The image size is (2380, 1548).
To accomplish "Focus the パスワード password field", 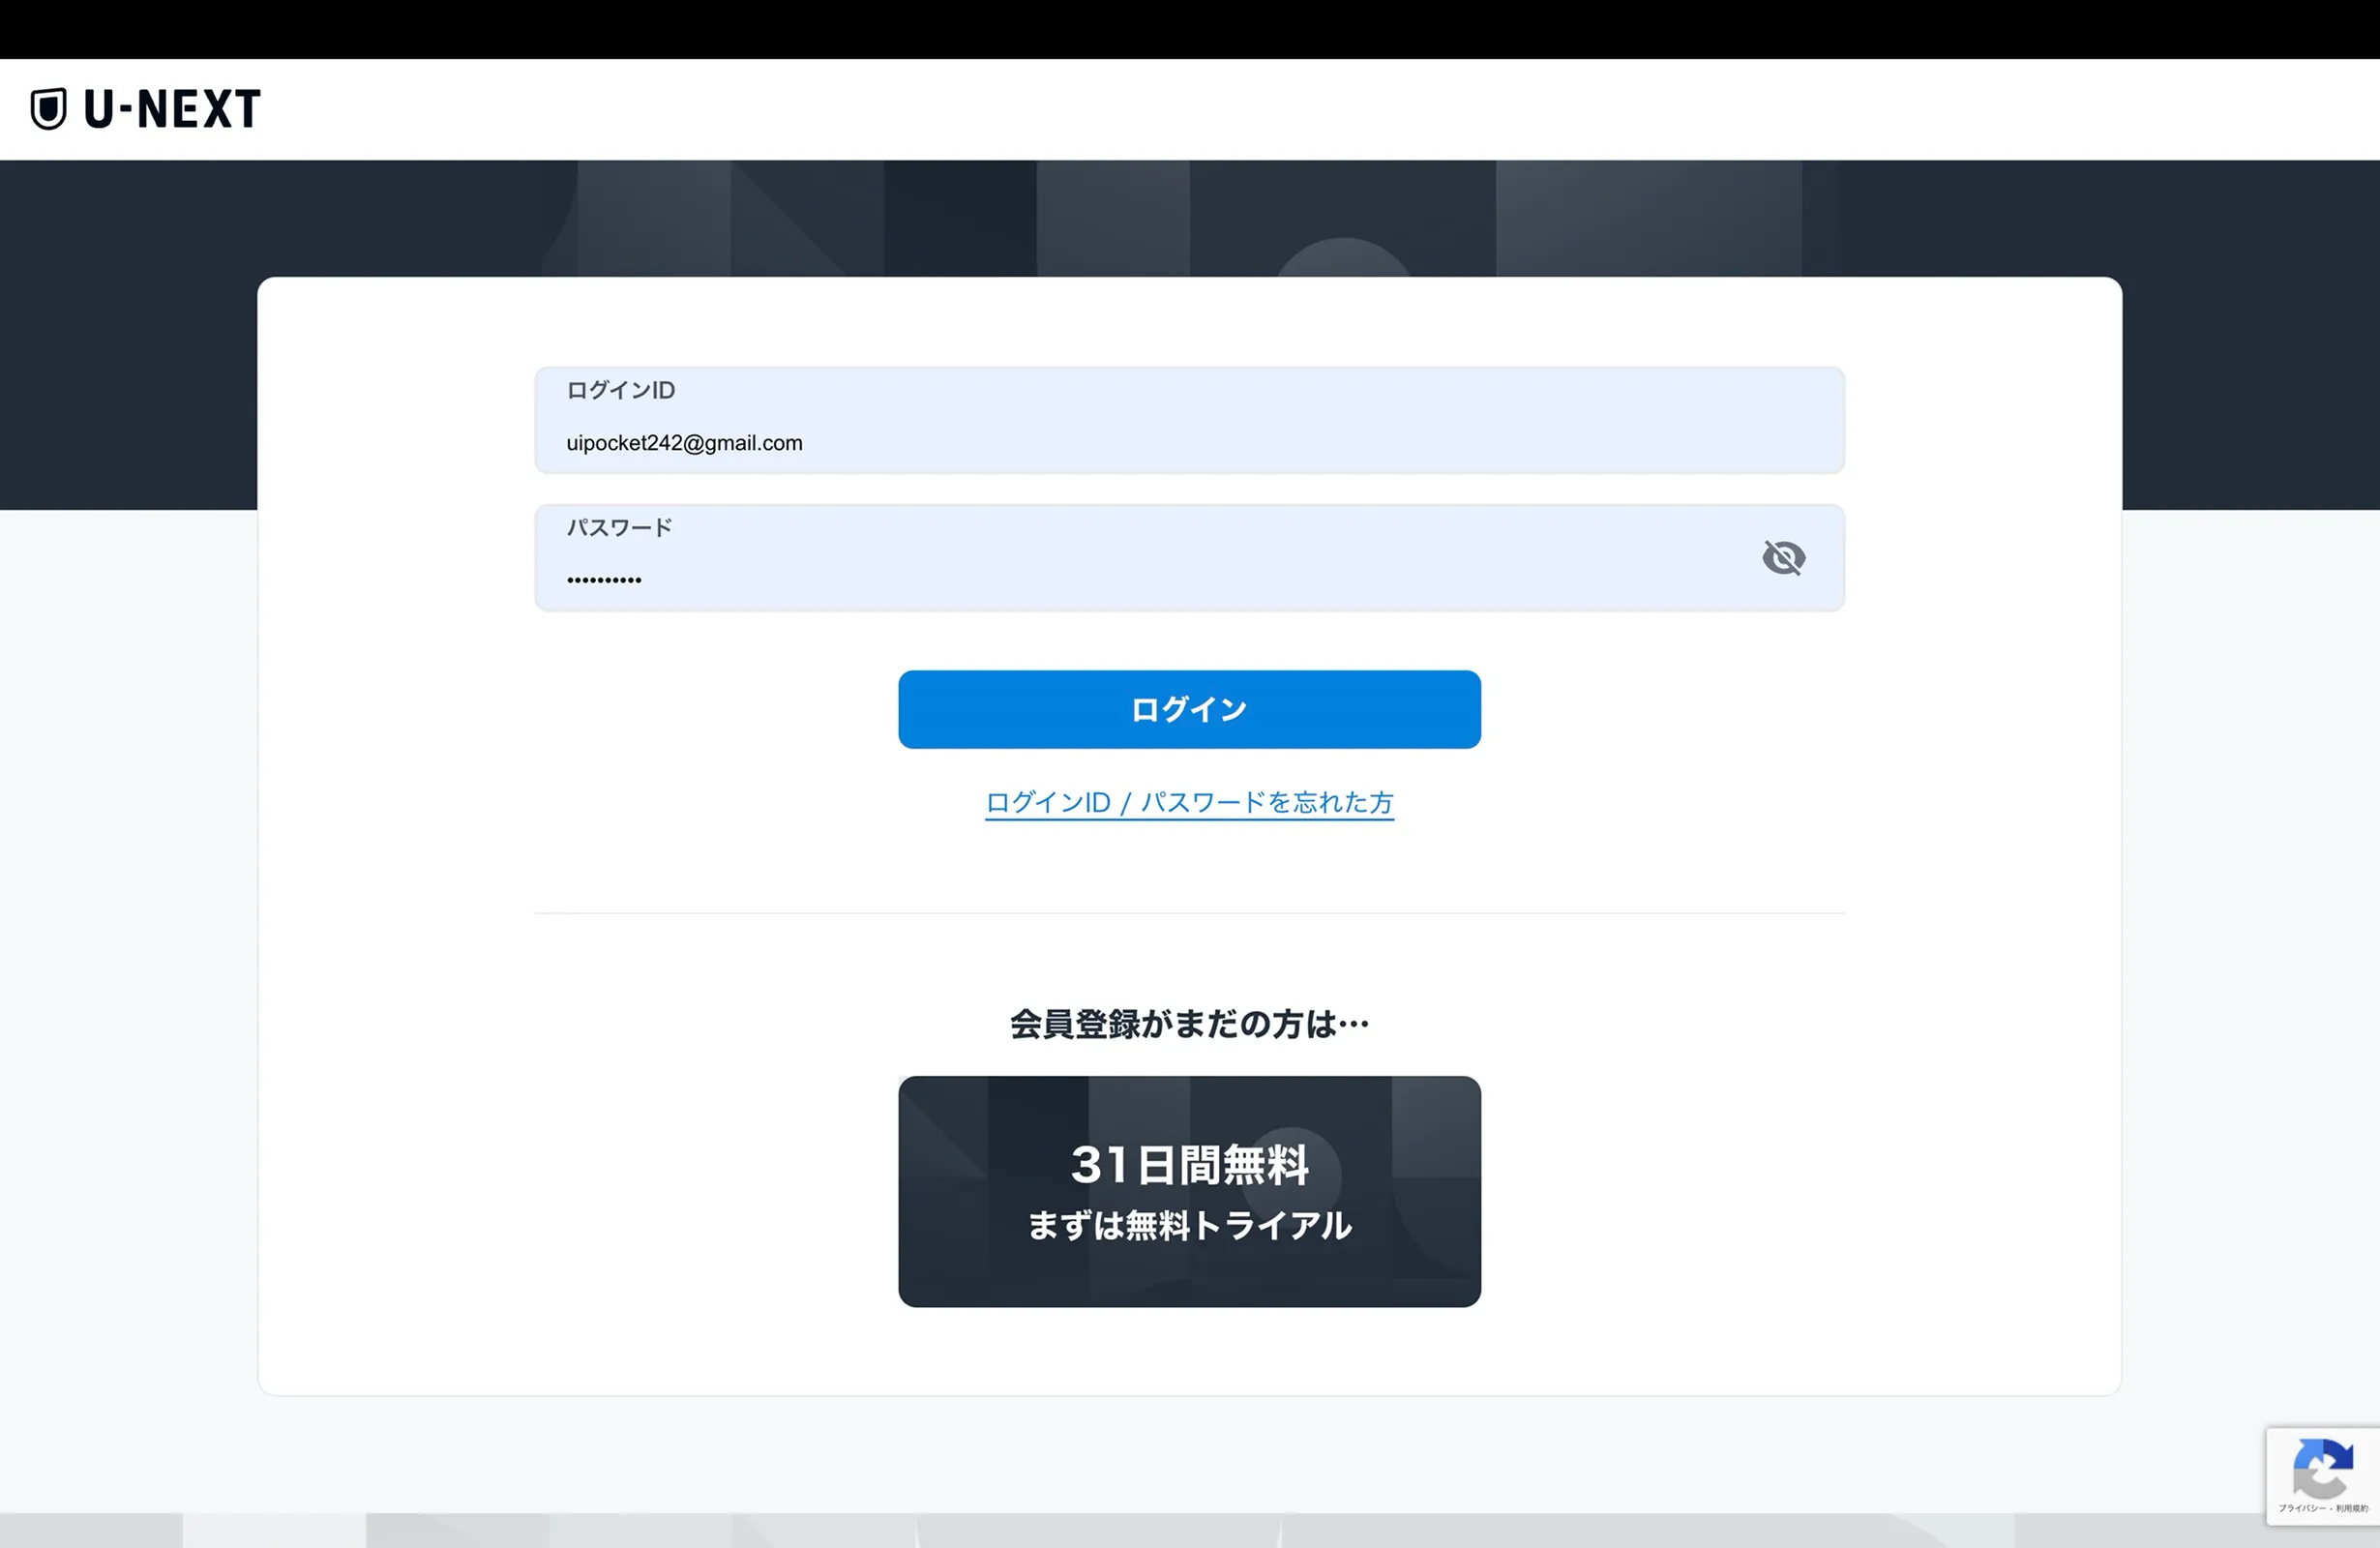I will point(1189,558).
